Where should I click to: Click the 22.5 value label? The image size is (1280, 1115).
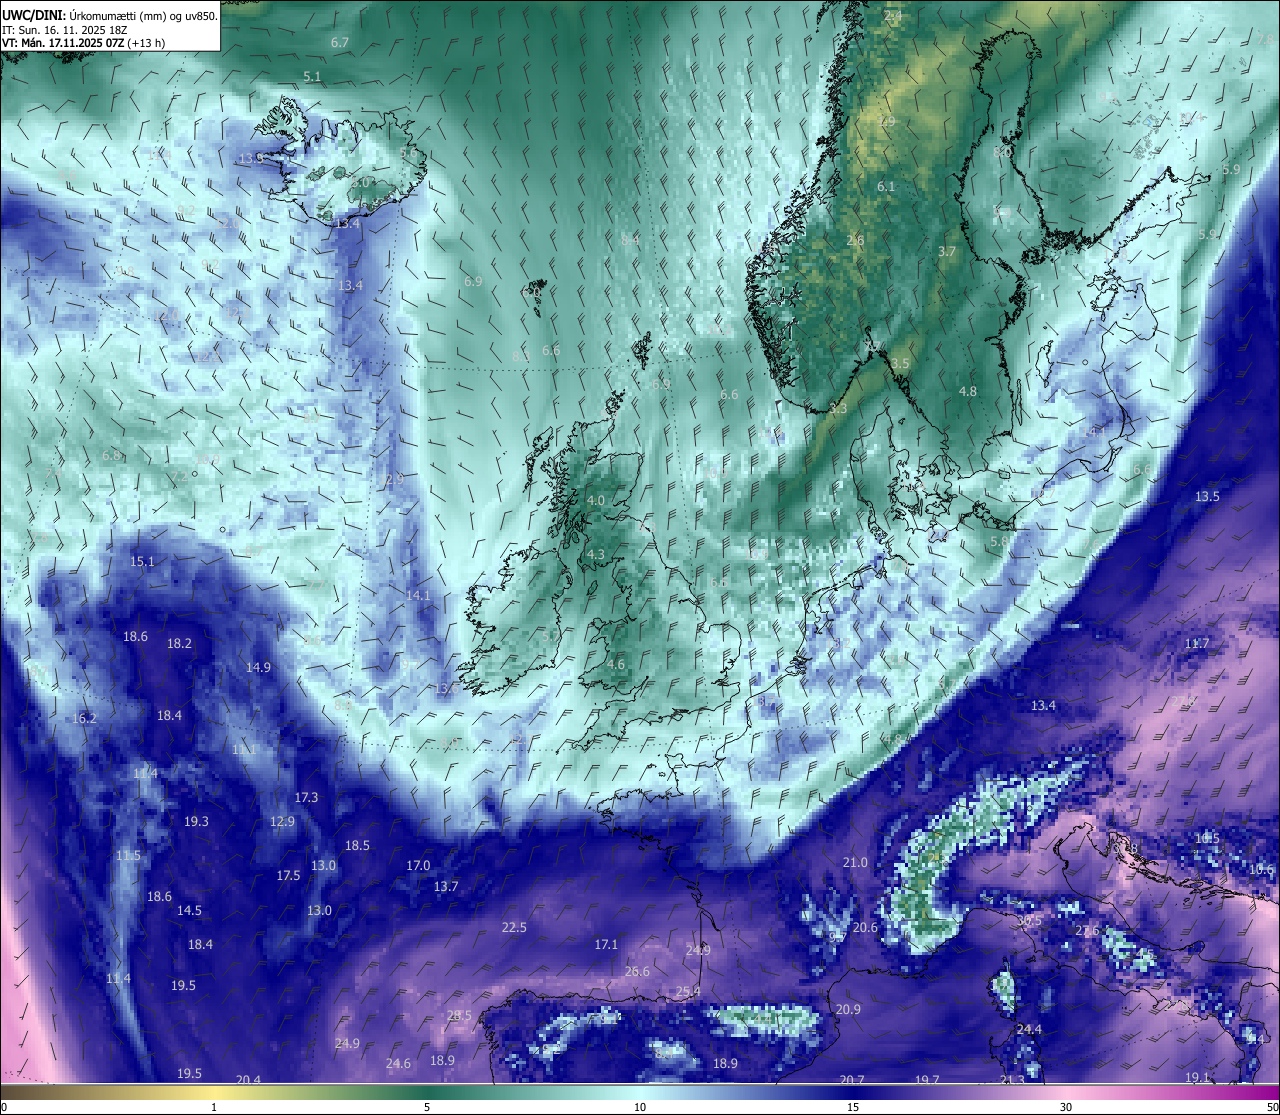(x=514, y=928)
